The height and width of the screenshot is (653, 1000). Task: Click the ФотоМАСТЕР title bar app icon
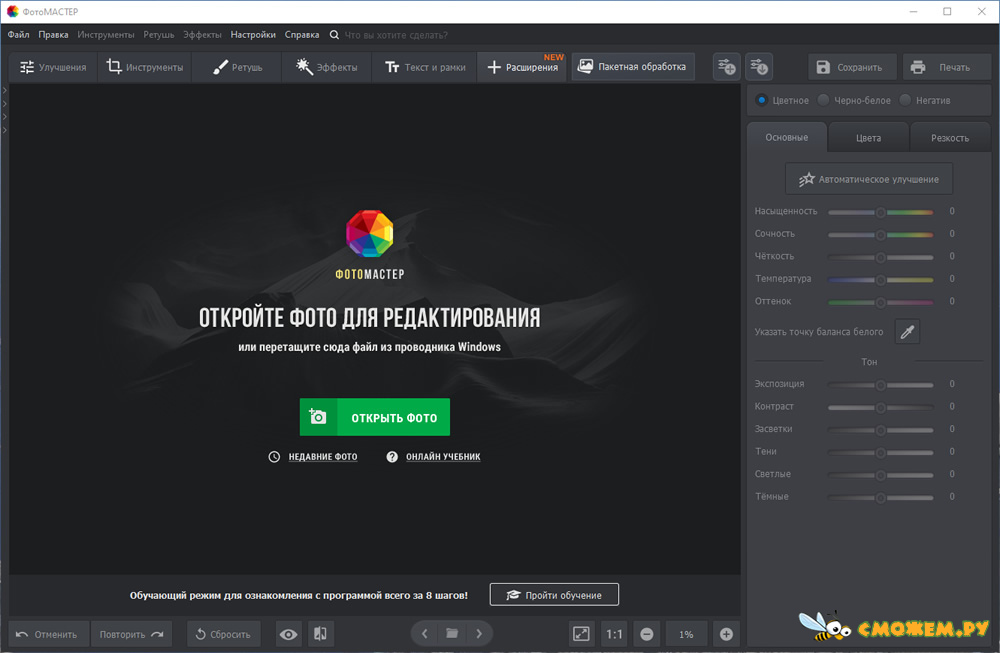(x=13, y=11)
